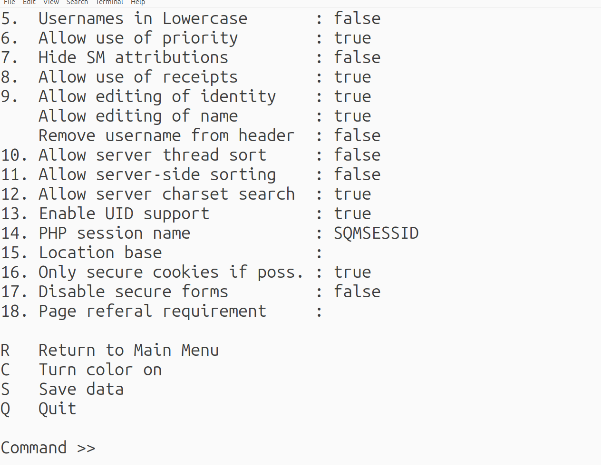Image resolution: width=601 pixels, height=465 pixels.
Task: Click the 'Allow use of priority' line
Action: click(186, 38)
